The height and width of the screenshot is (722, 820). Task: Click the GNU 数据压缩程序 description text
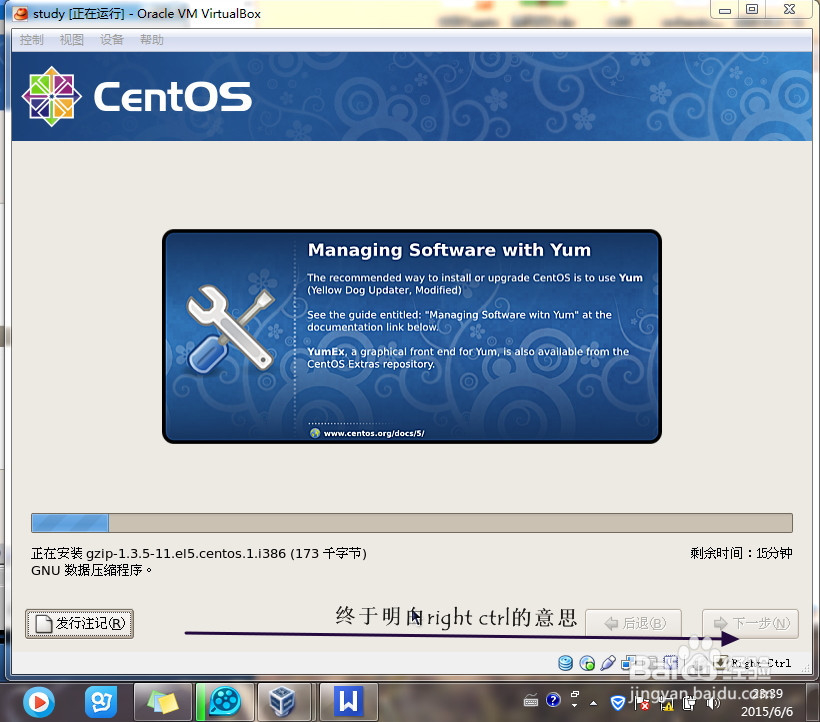[x=92, y=570]
